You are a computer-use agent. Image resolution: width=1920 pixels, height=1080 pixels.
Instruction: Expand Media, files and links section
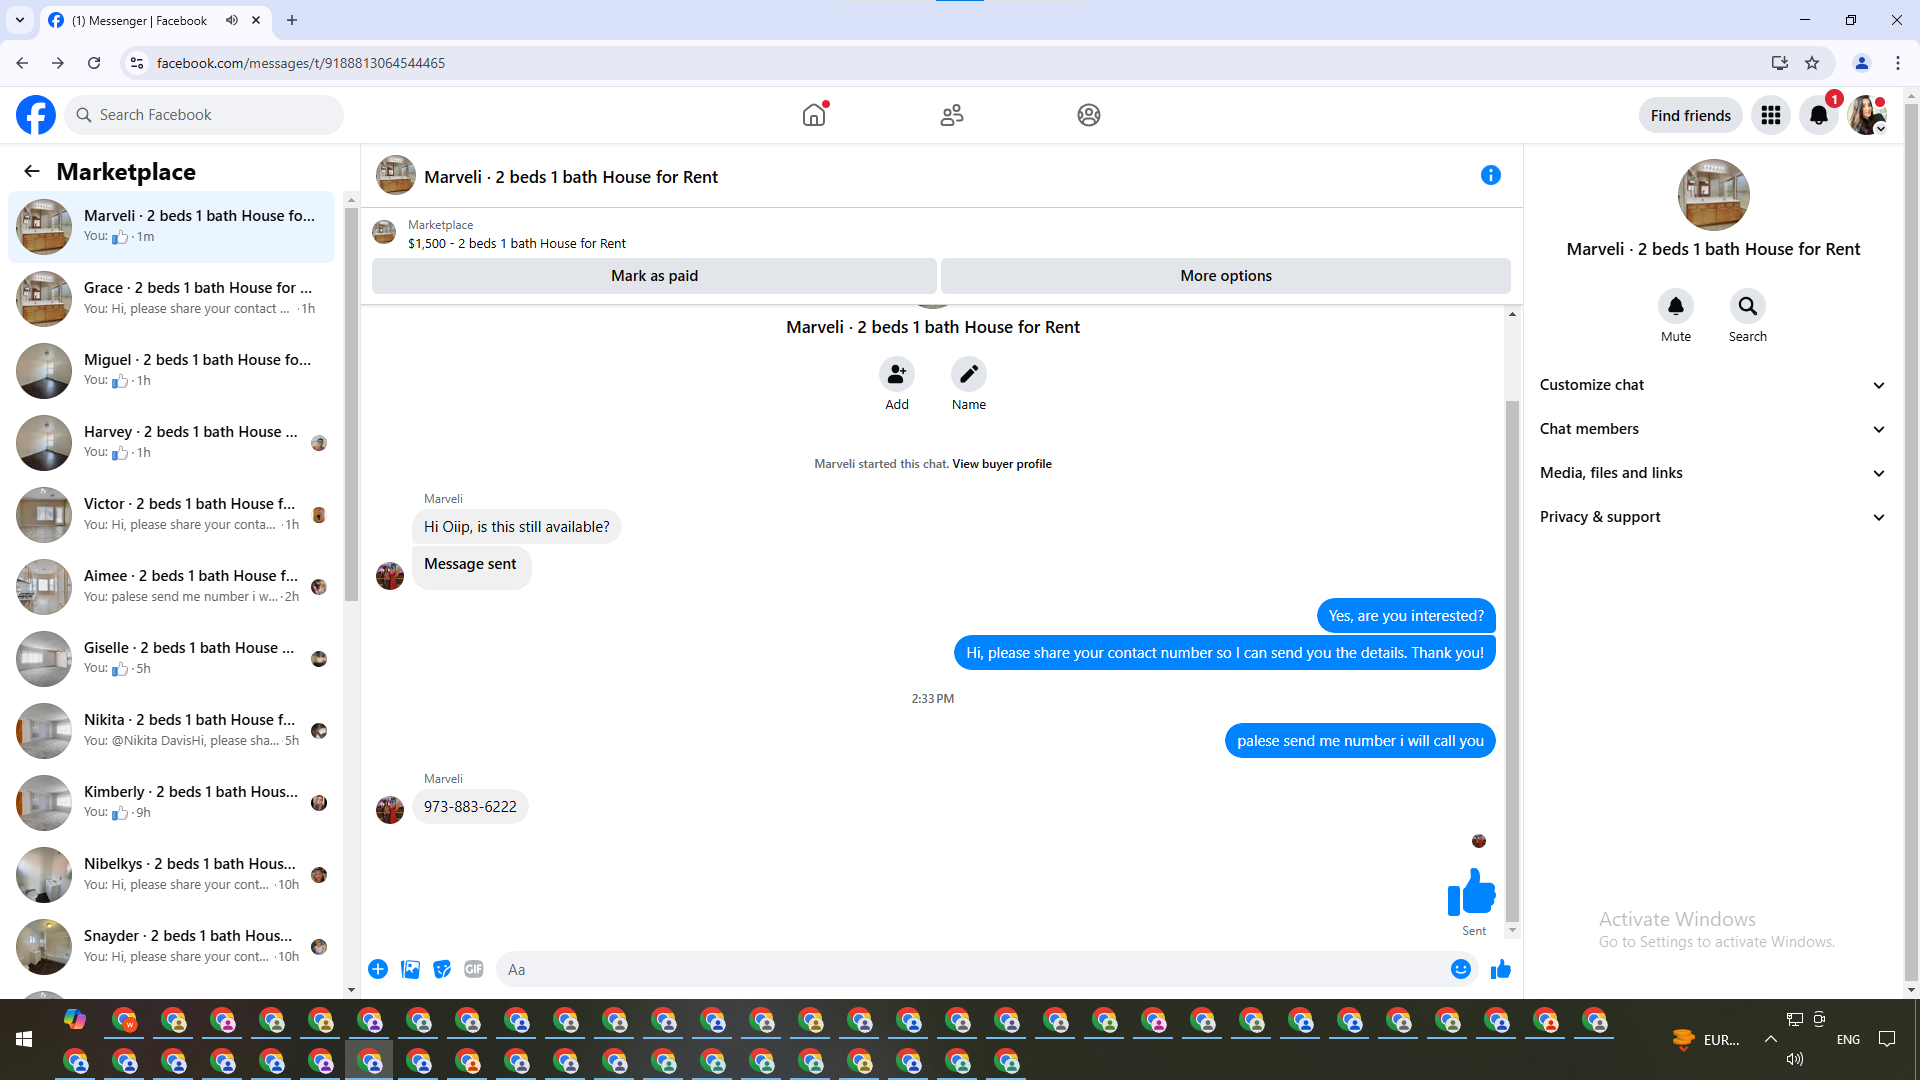(1712, 473)
